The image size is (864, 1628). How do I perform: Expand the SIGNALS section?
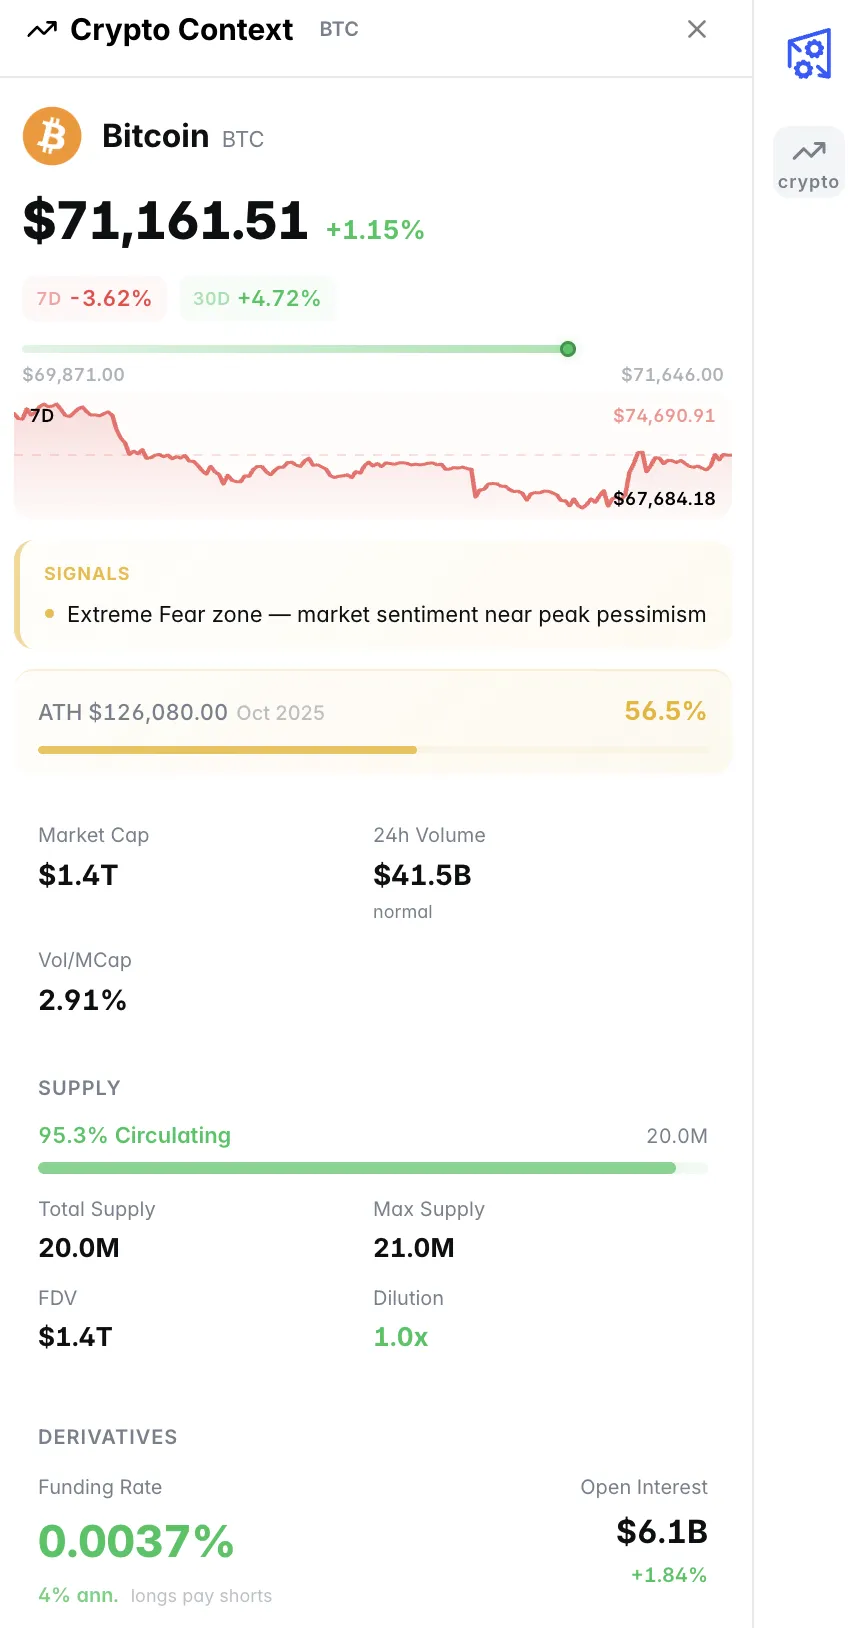coord(87,573)
